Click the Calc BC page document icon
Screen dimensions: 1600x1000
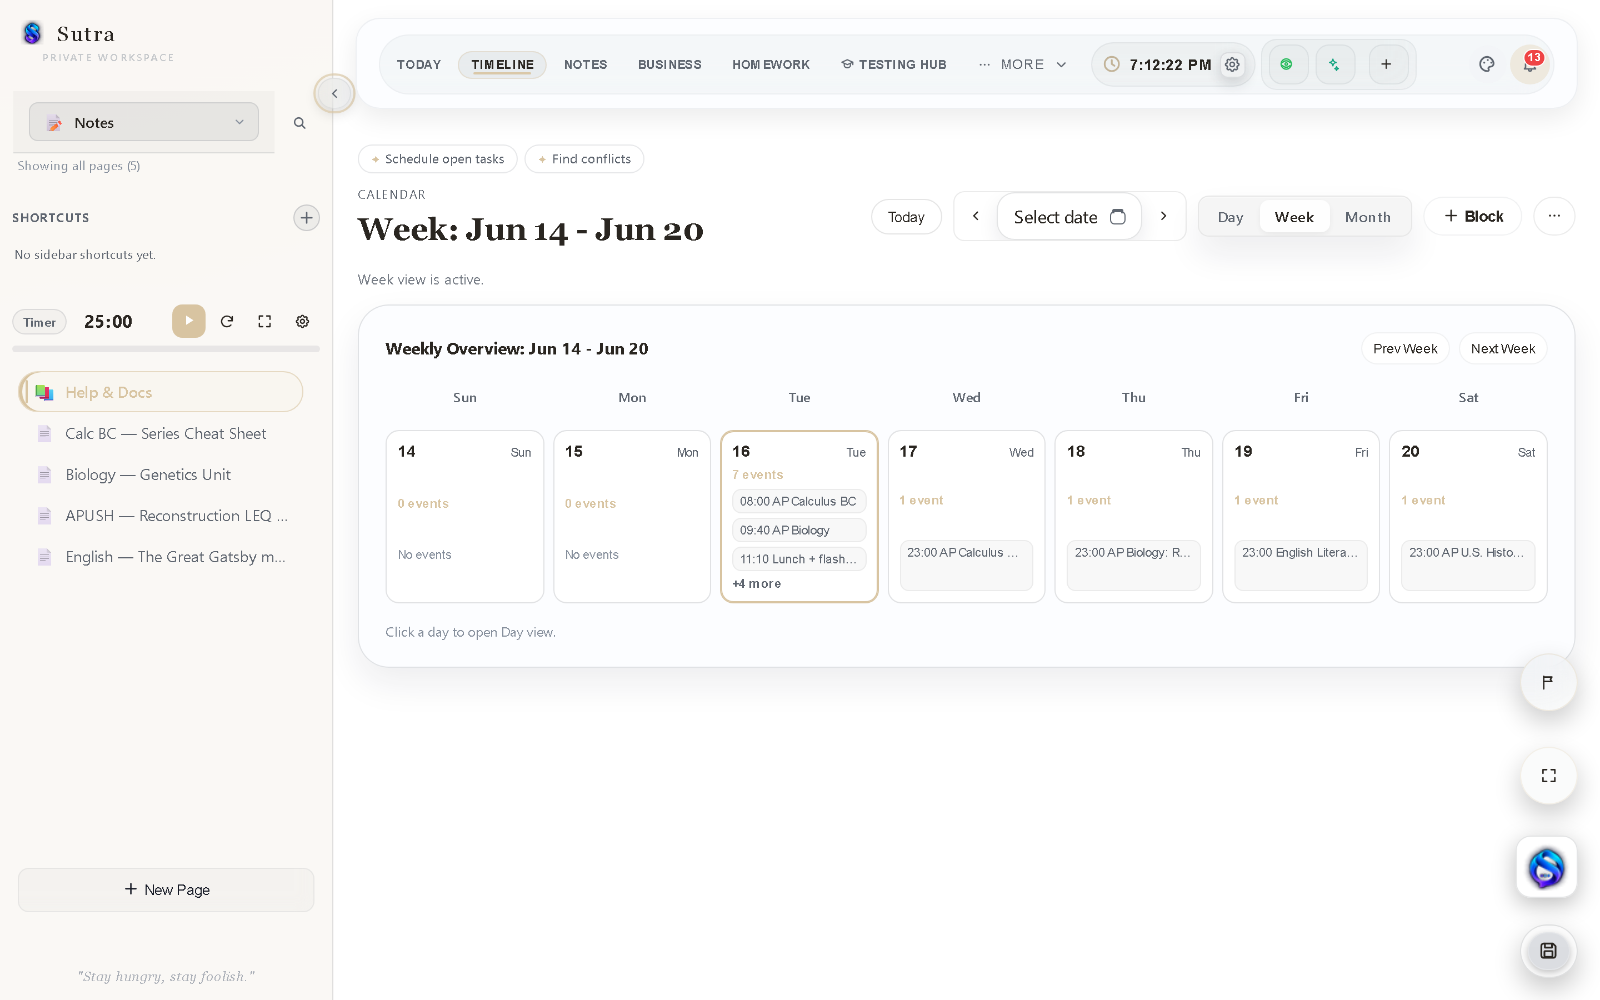(x=44, y=433)
